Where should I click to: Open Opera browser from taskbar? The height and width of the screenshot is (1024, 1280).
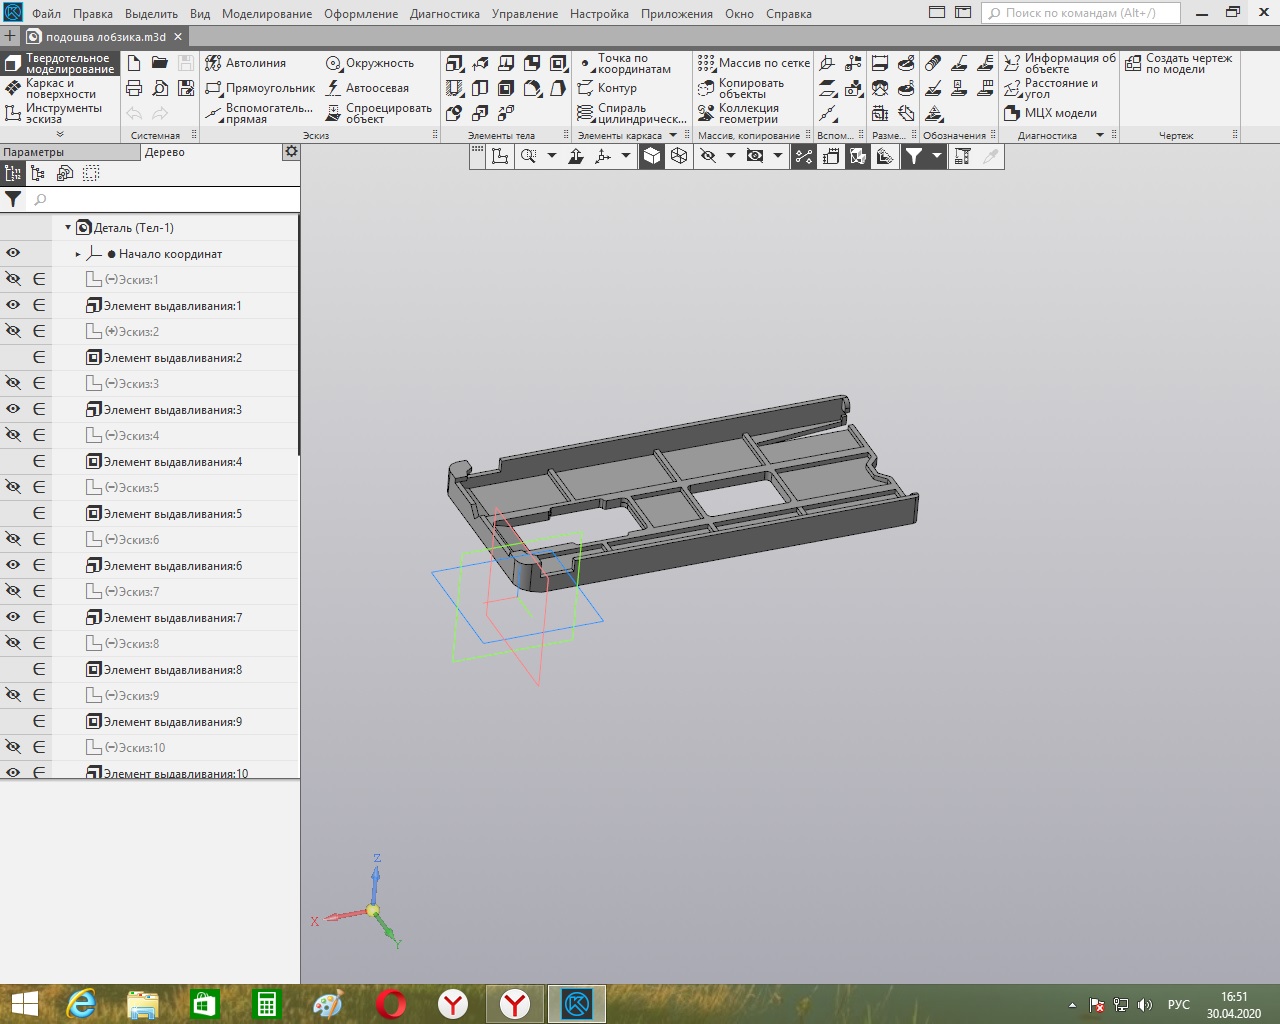391,1004
